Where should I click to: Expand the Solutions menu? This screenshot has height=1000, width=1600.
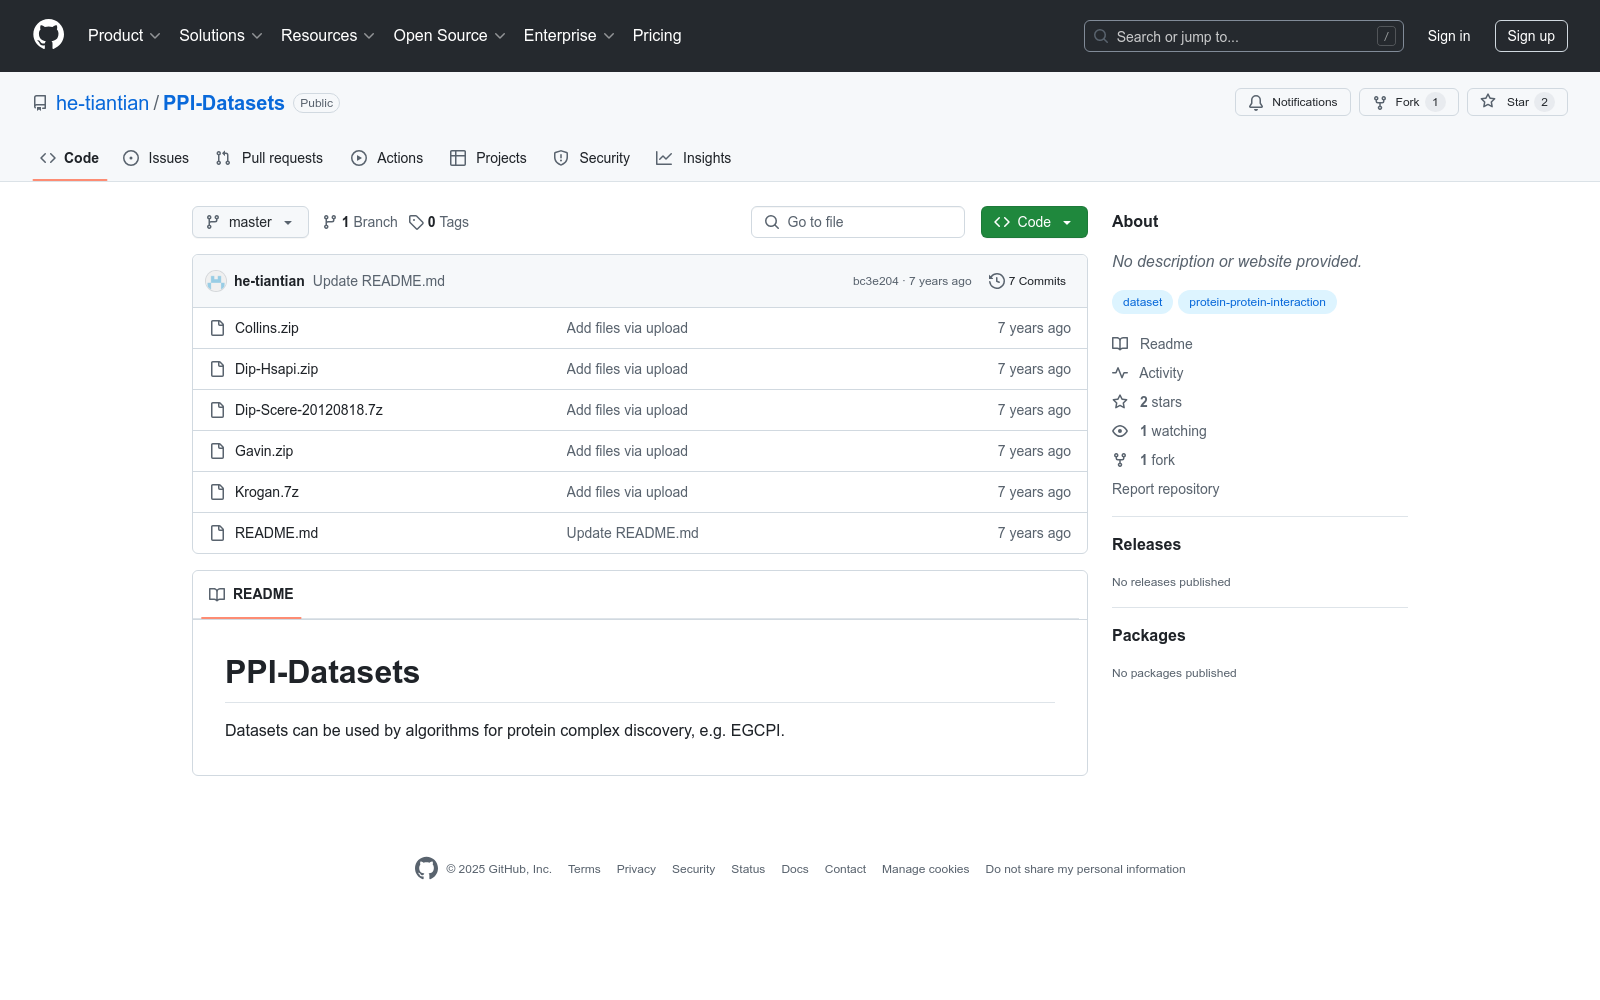221,36
